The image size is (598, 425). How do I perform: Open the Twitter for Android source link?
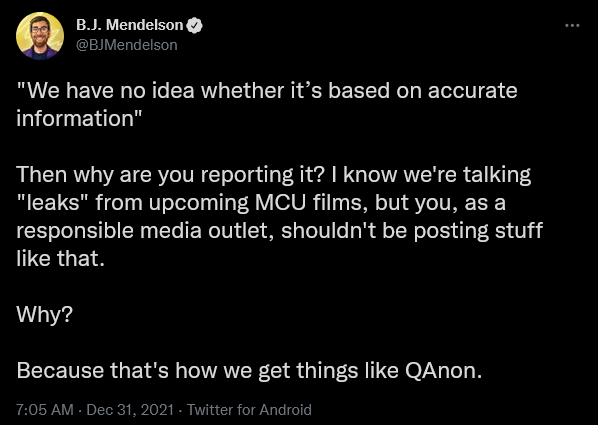click(x=249, y=410)
